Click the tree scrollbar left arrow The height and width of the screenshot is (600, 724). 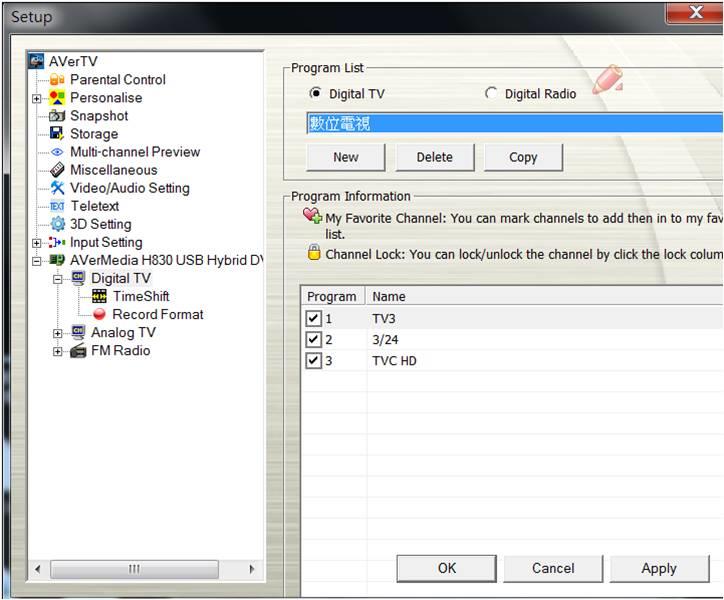(x=37, y=569)
